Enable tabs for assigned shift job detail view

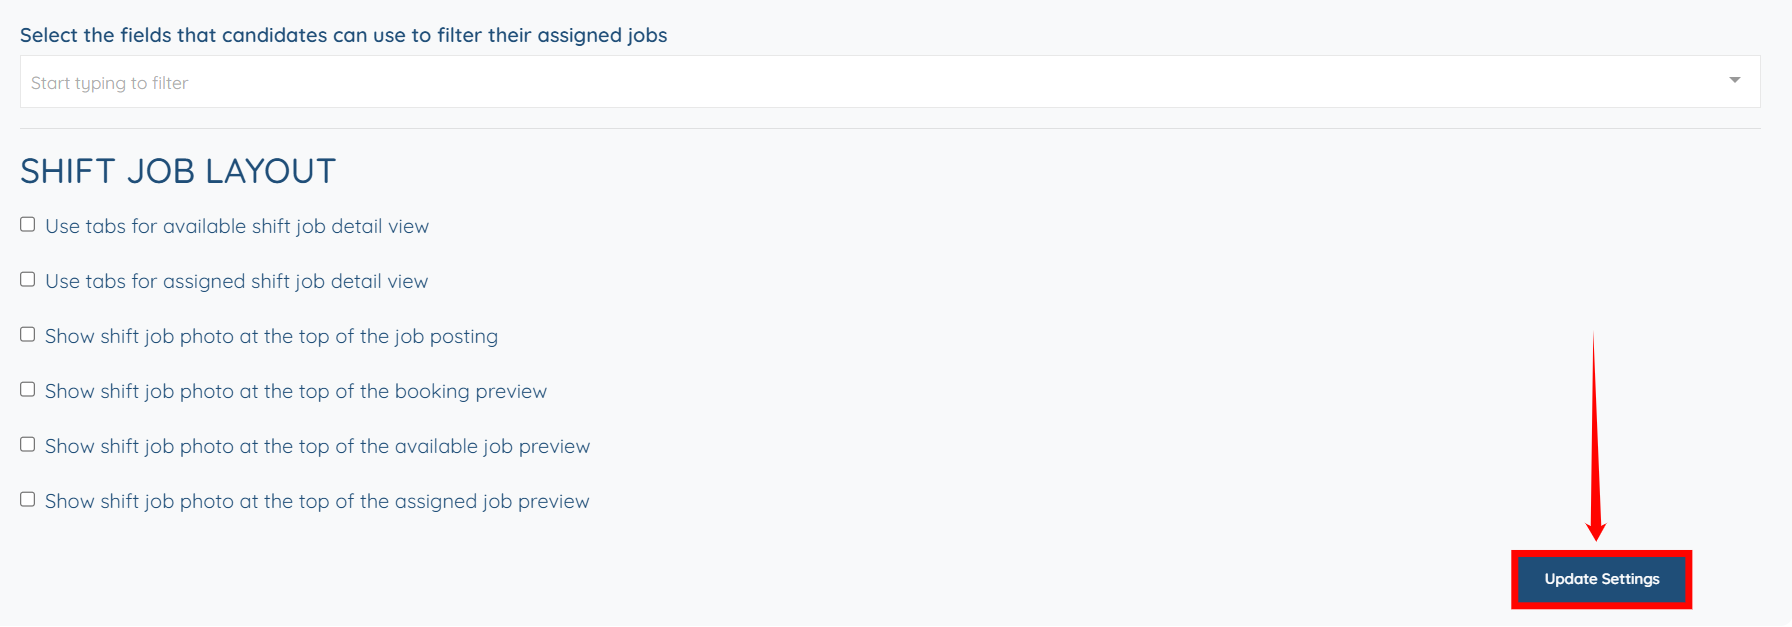click(x=28, y=280)
